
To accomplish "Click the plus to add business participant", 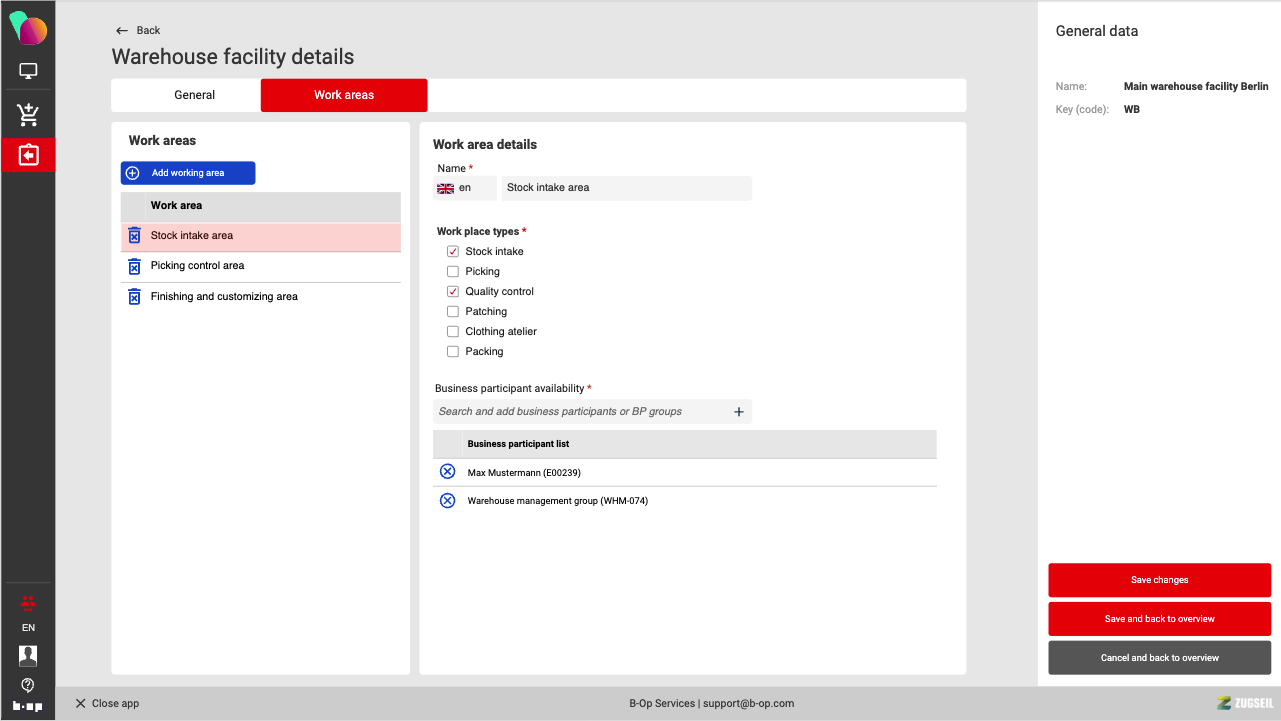I will coord(739,412).
